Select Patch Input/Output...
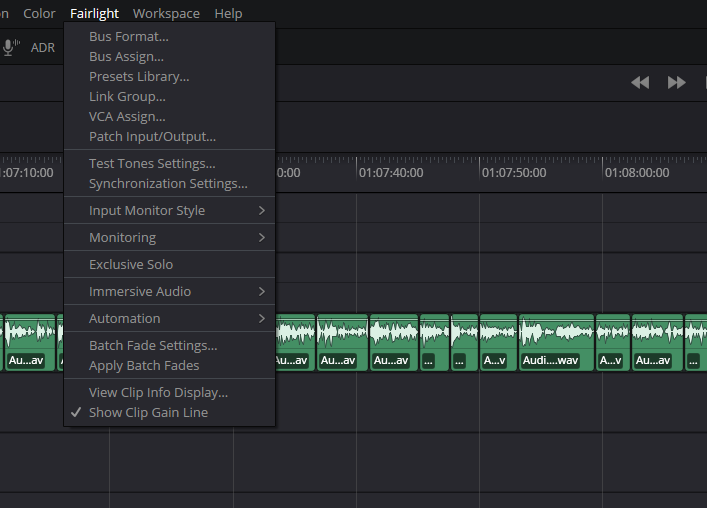The width and height of the screenshot is (707, 508). [x=170, y=136]
